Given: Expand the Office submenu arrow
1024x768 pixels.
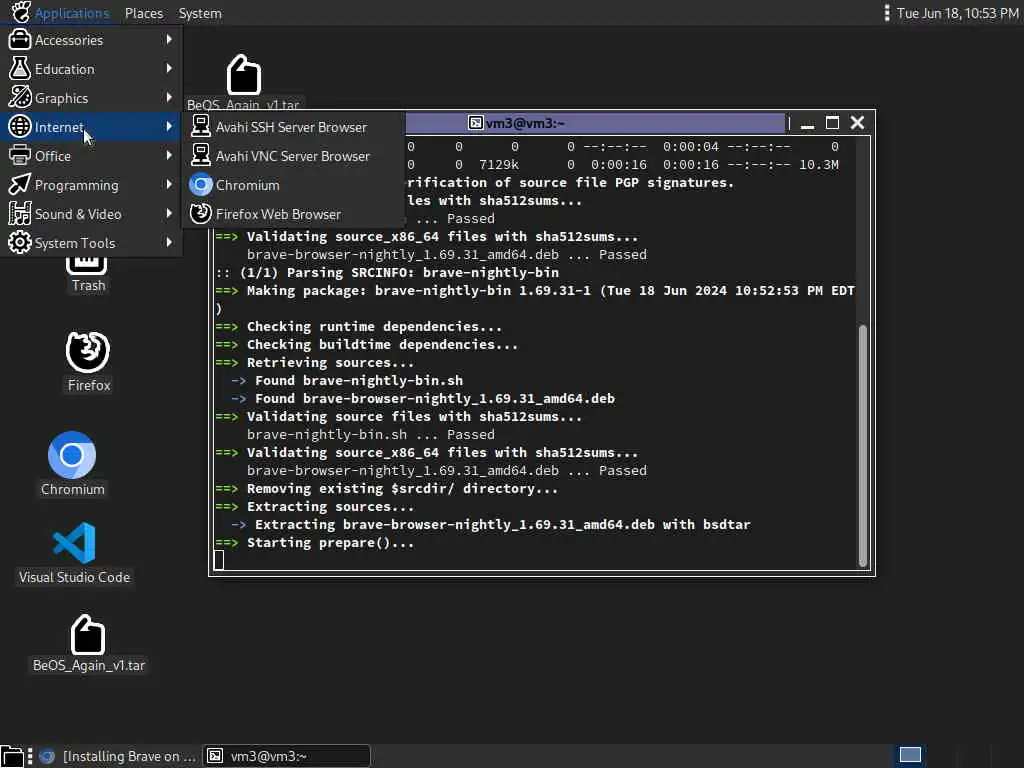Looking at the screenshot, I should pyautogui.click(x=169, y=155).
